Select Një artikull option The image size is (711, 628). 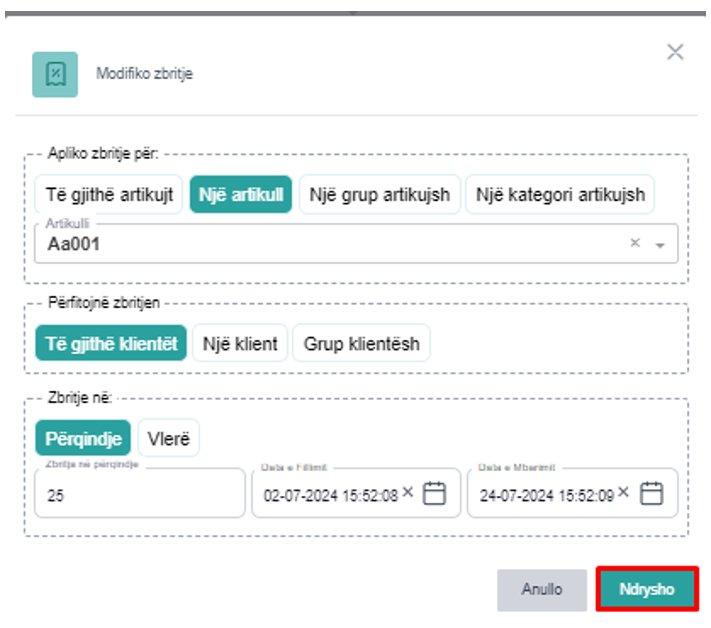(241, 194)
